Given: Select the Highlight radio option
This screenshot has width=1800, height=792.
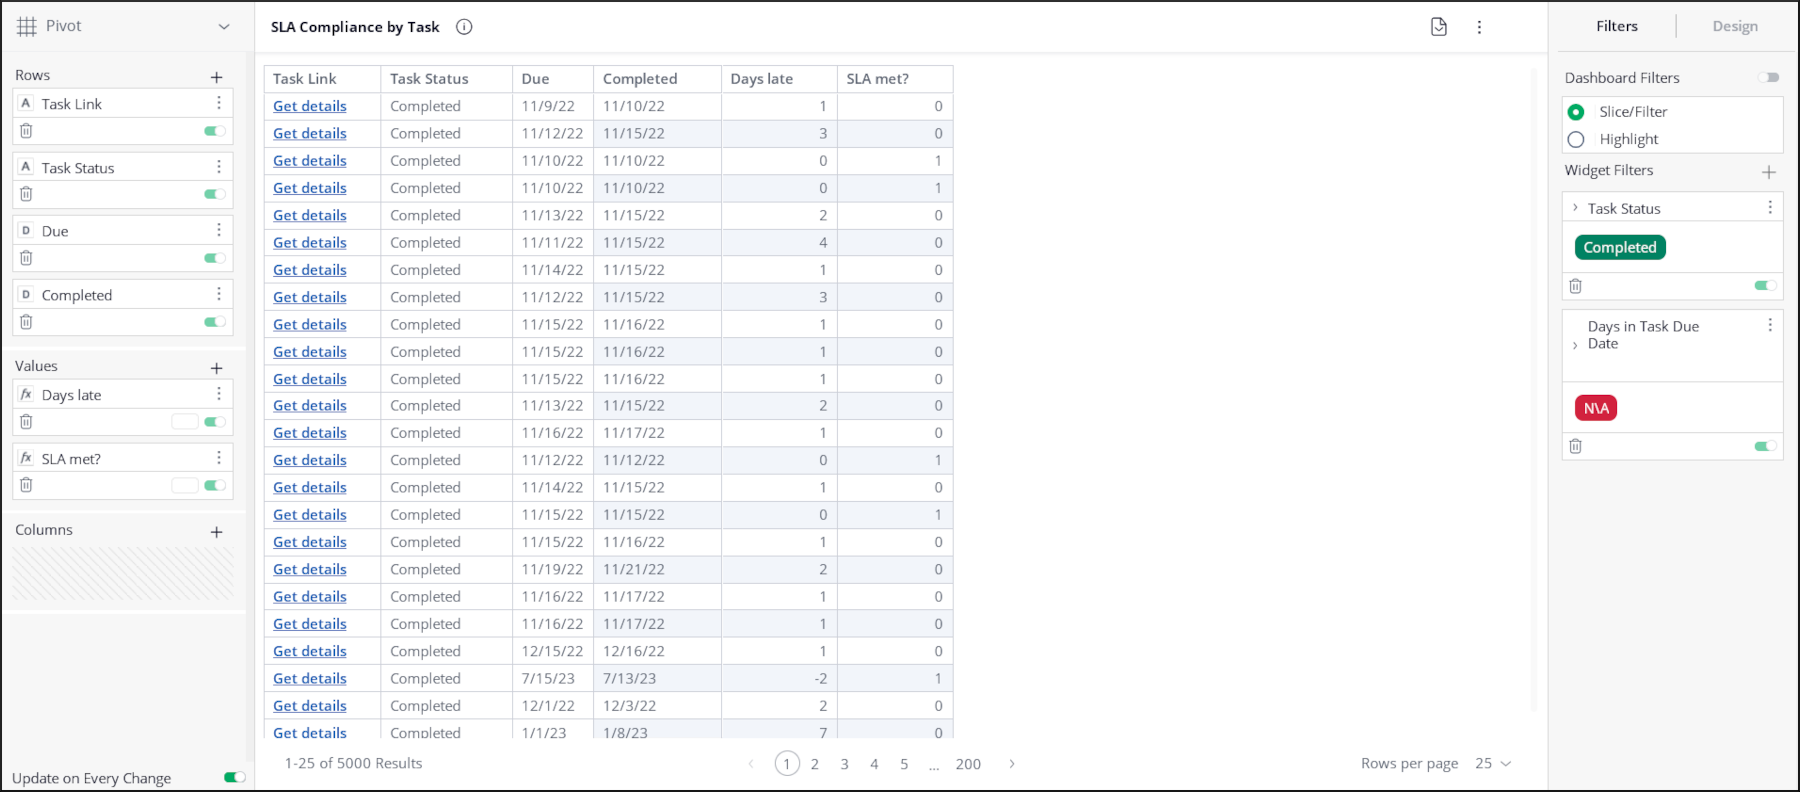Looking at the screenshot, I should point(1576,139).
